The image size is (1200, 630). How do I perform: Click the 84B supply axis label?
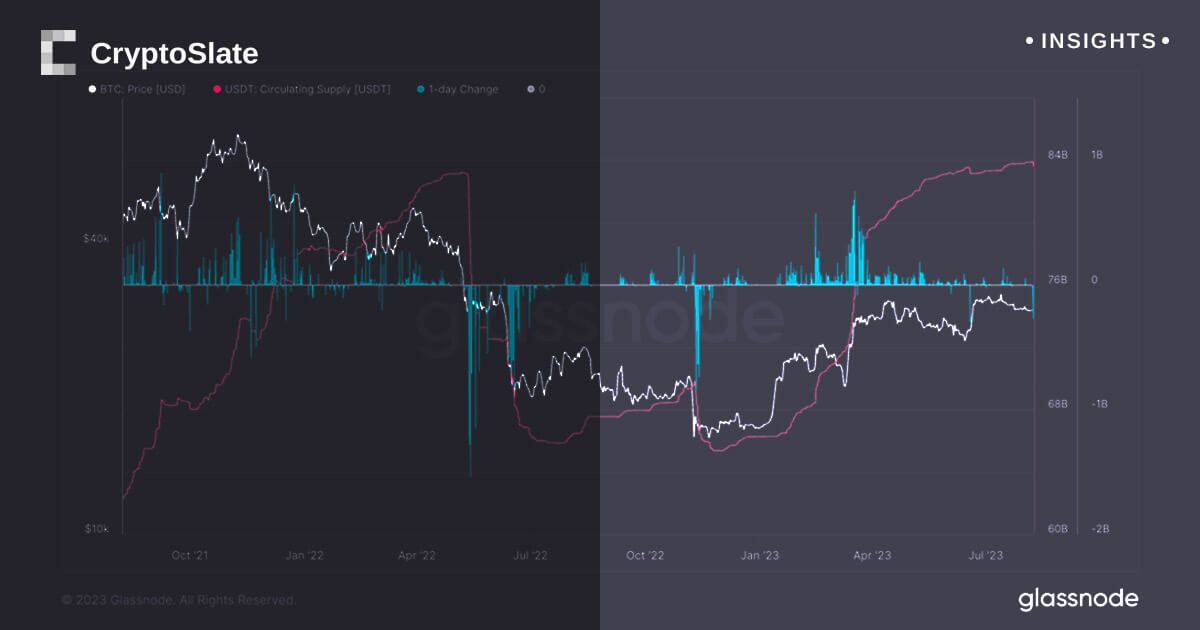[x=1058, y=155]
